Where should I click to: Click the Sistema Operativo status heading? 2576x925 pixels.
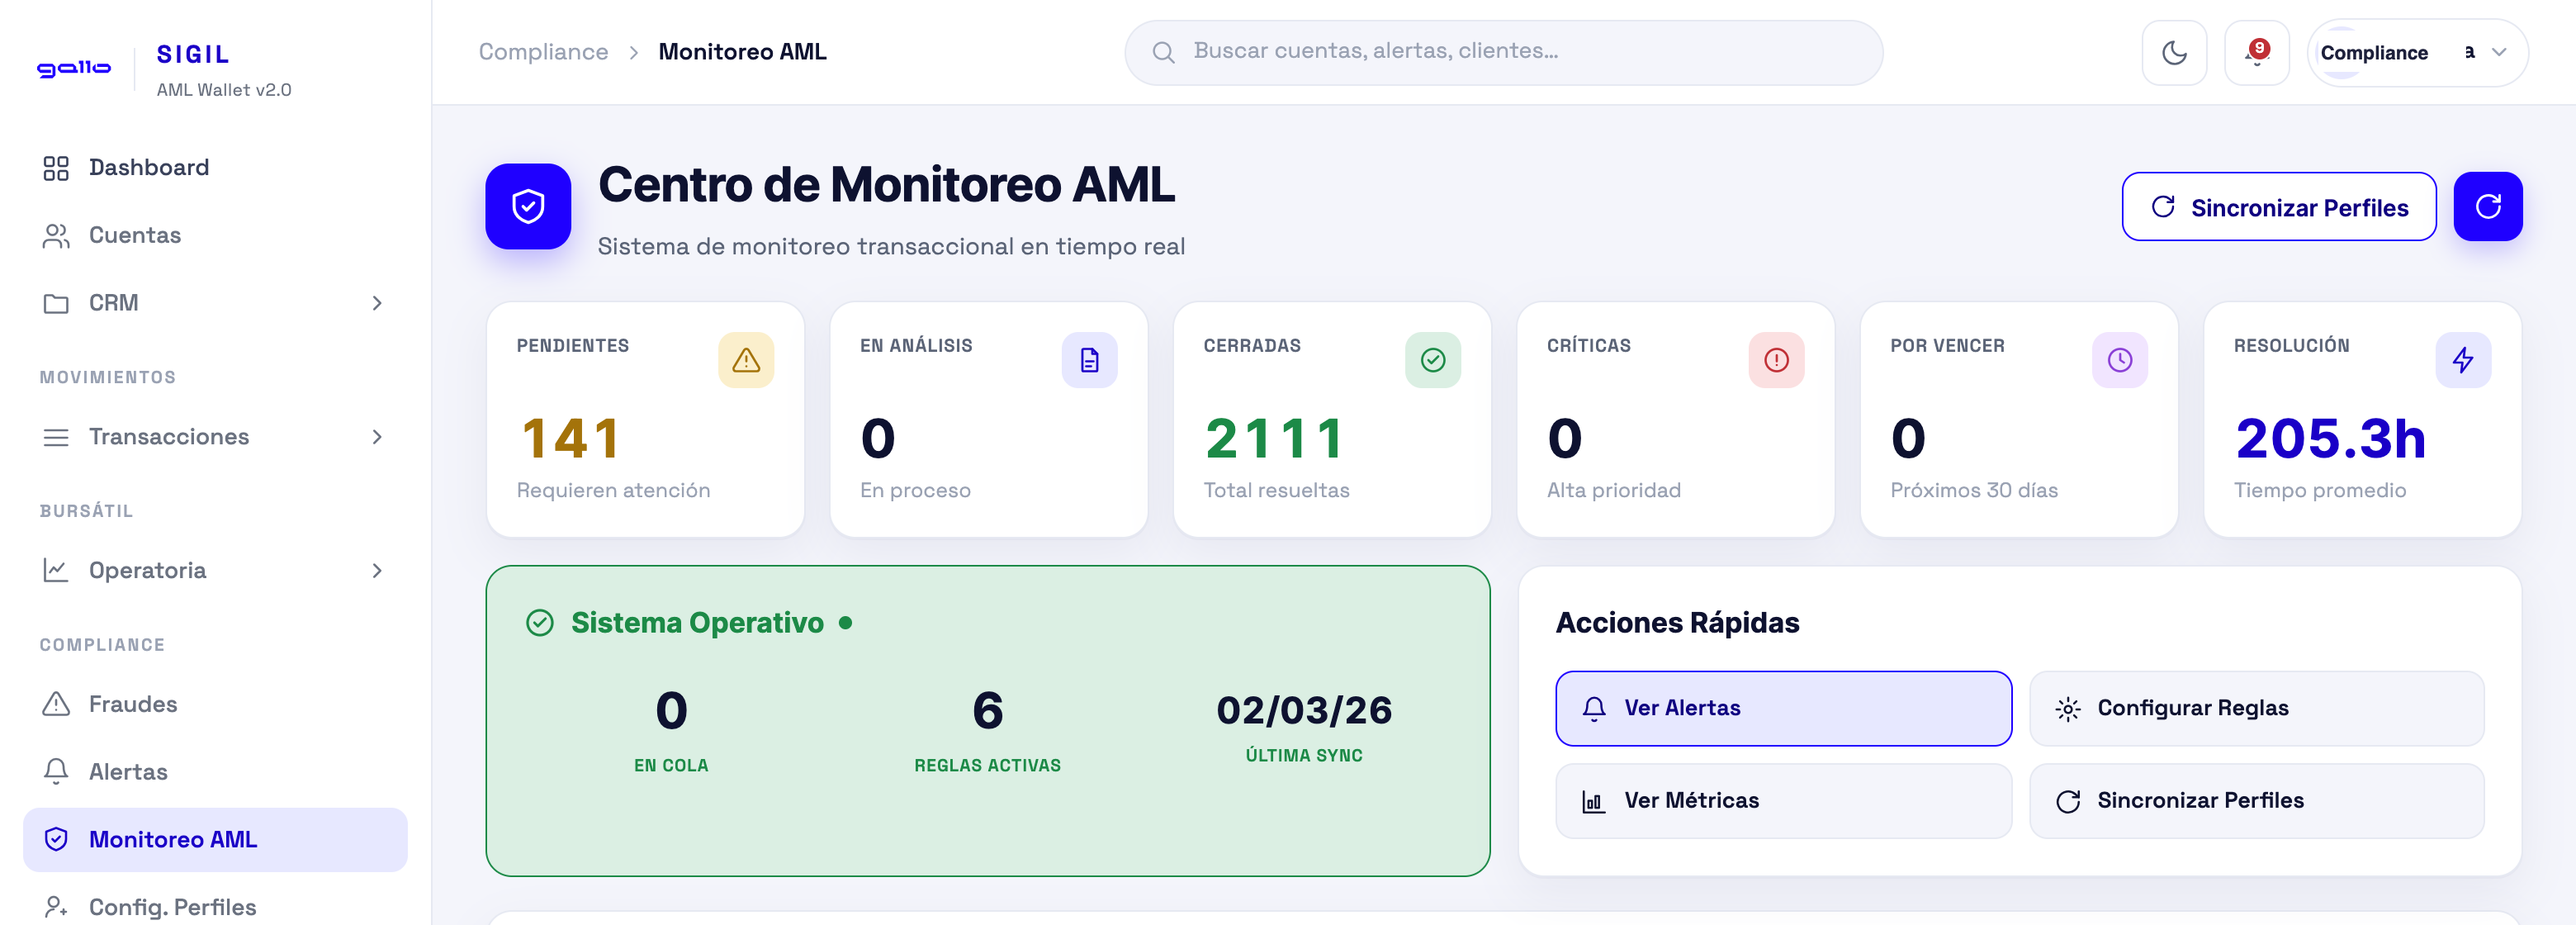(697, 623)
